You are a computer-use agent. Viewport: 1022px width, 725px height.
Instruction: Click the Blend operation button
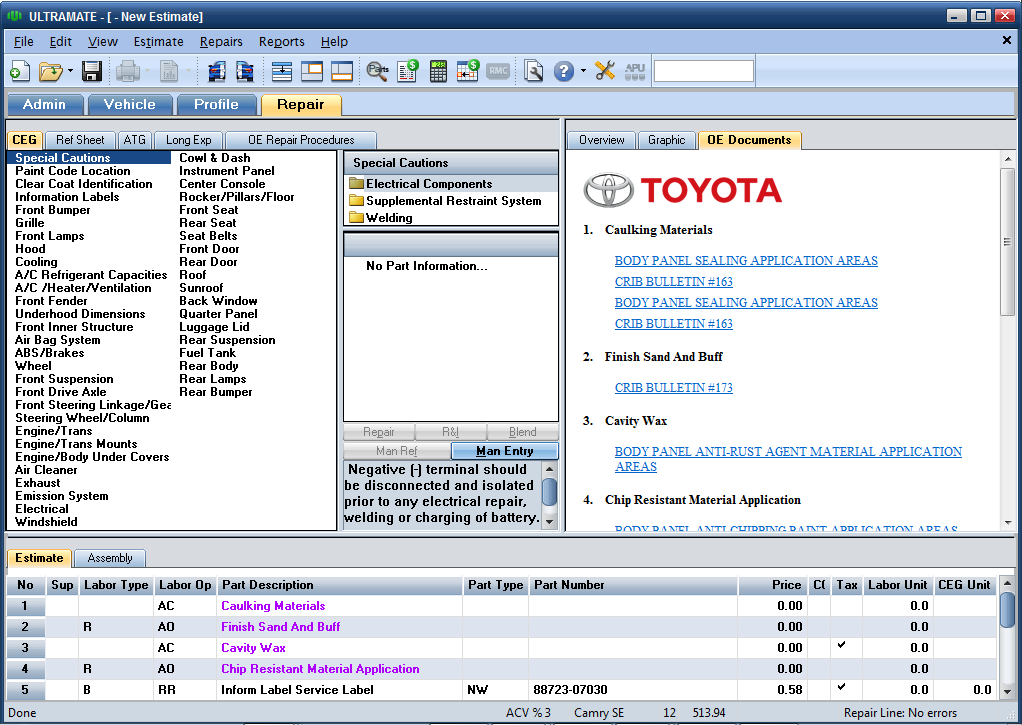[523, 432]
